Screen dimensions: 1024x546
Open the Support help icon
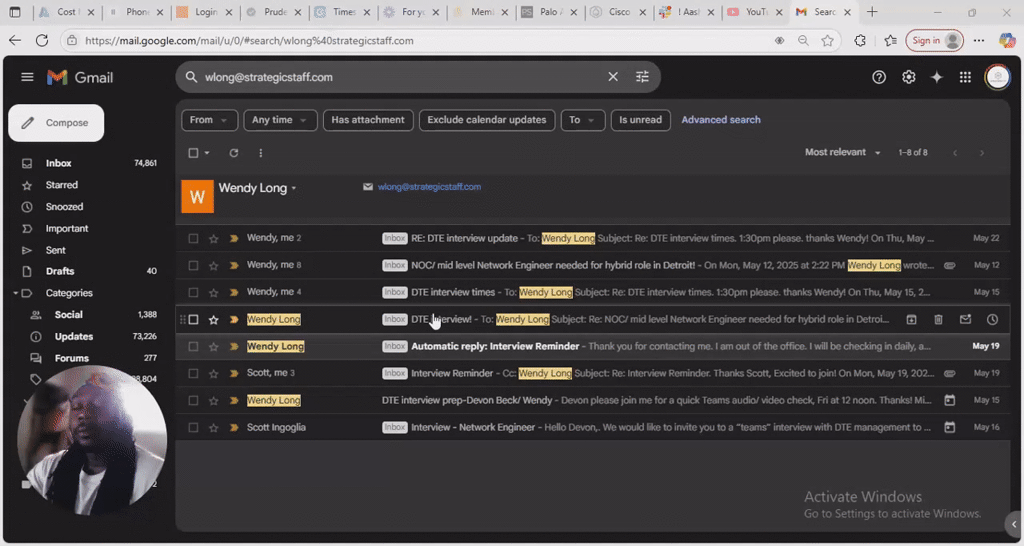879,77
